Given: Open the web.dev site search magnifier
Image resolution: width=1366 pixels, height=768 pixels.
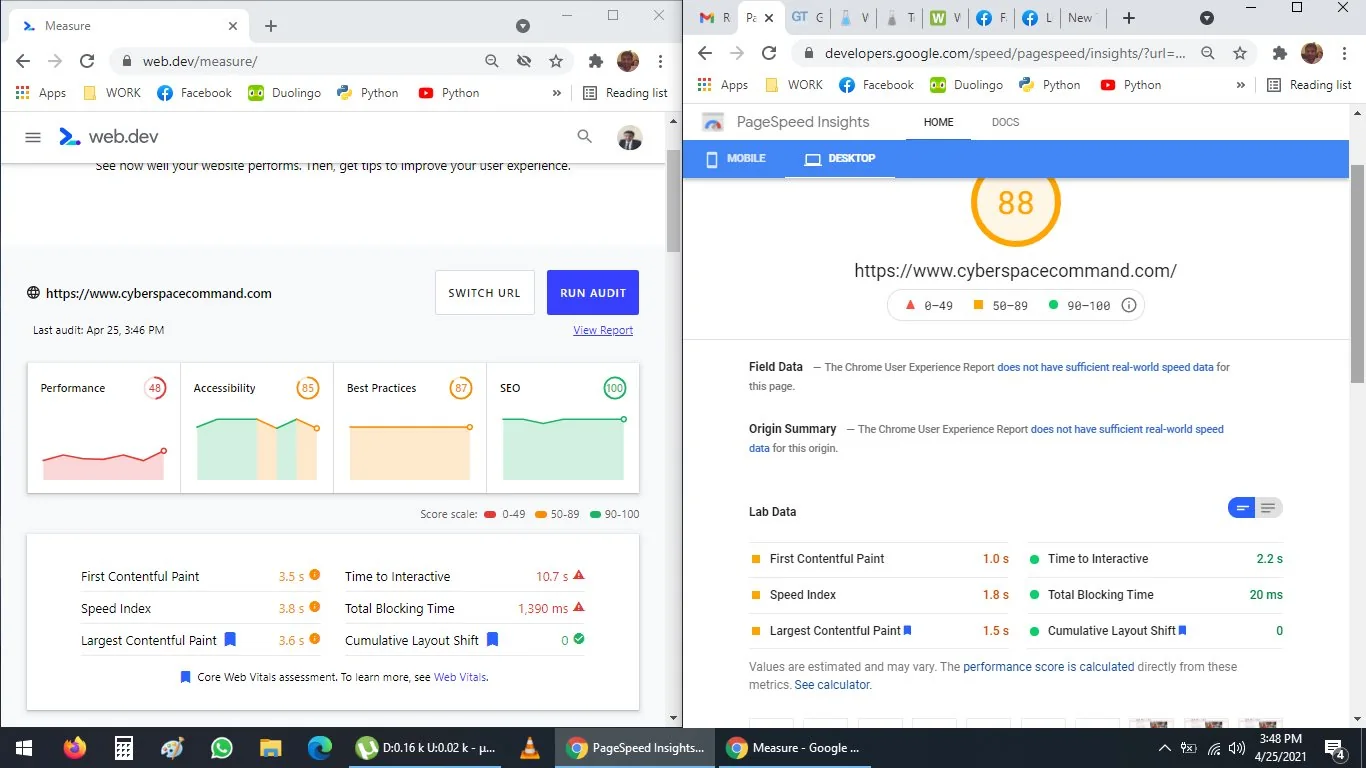Looking at the screenshot, I should [585, 137].
